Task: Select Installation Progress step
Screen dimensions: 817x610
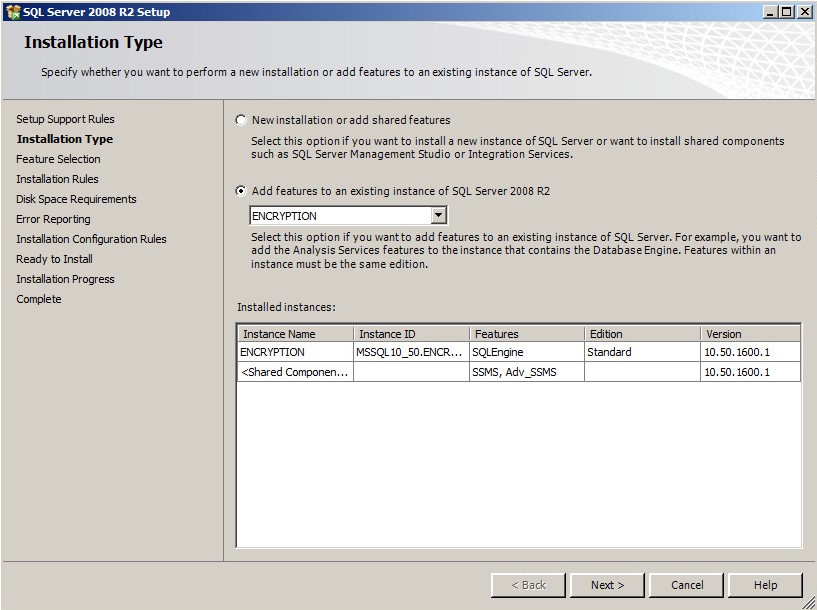Action: [65, 279]
